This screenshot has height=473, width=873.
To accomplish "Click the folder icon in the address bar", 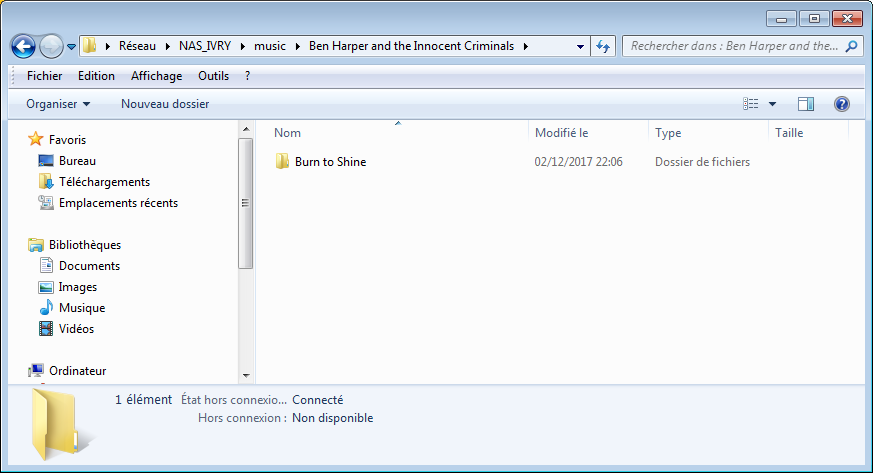I will point(90,46).
